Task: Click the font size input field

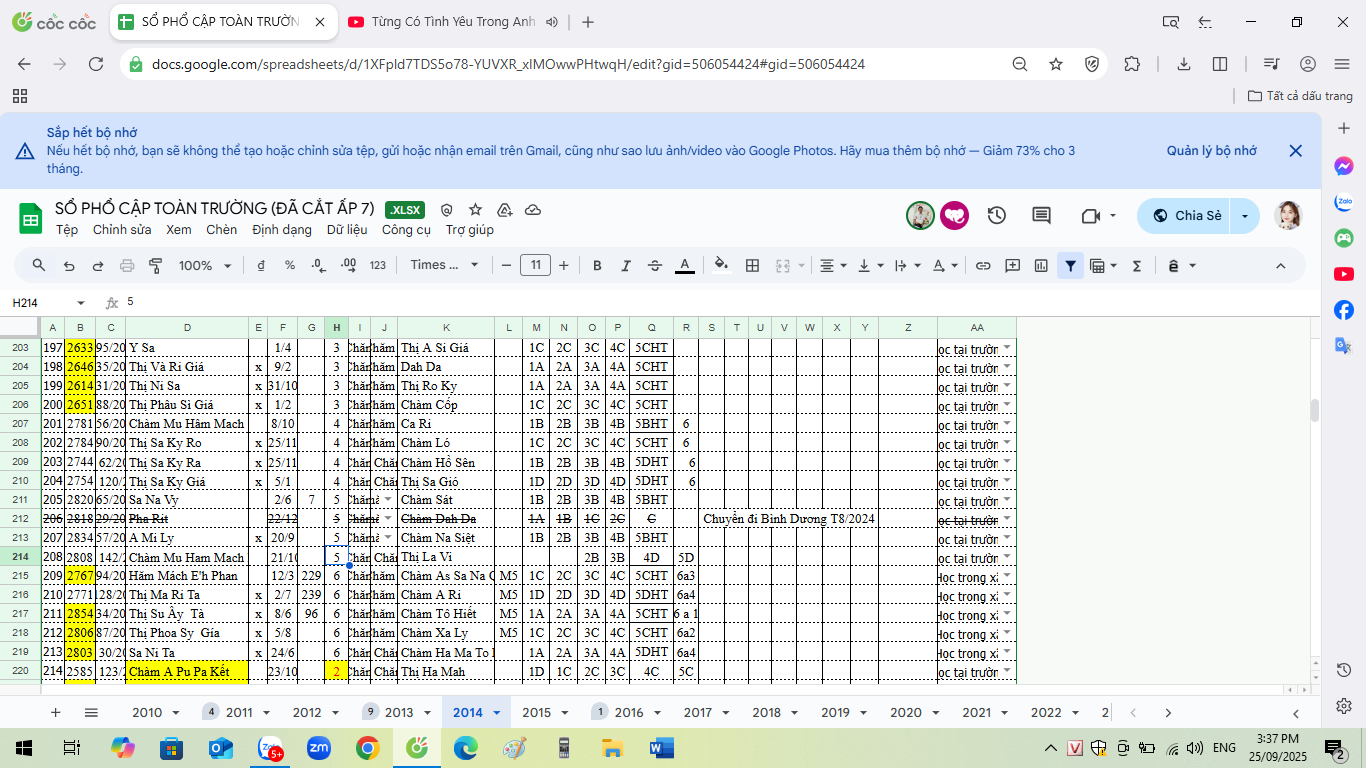Action: 535,265
